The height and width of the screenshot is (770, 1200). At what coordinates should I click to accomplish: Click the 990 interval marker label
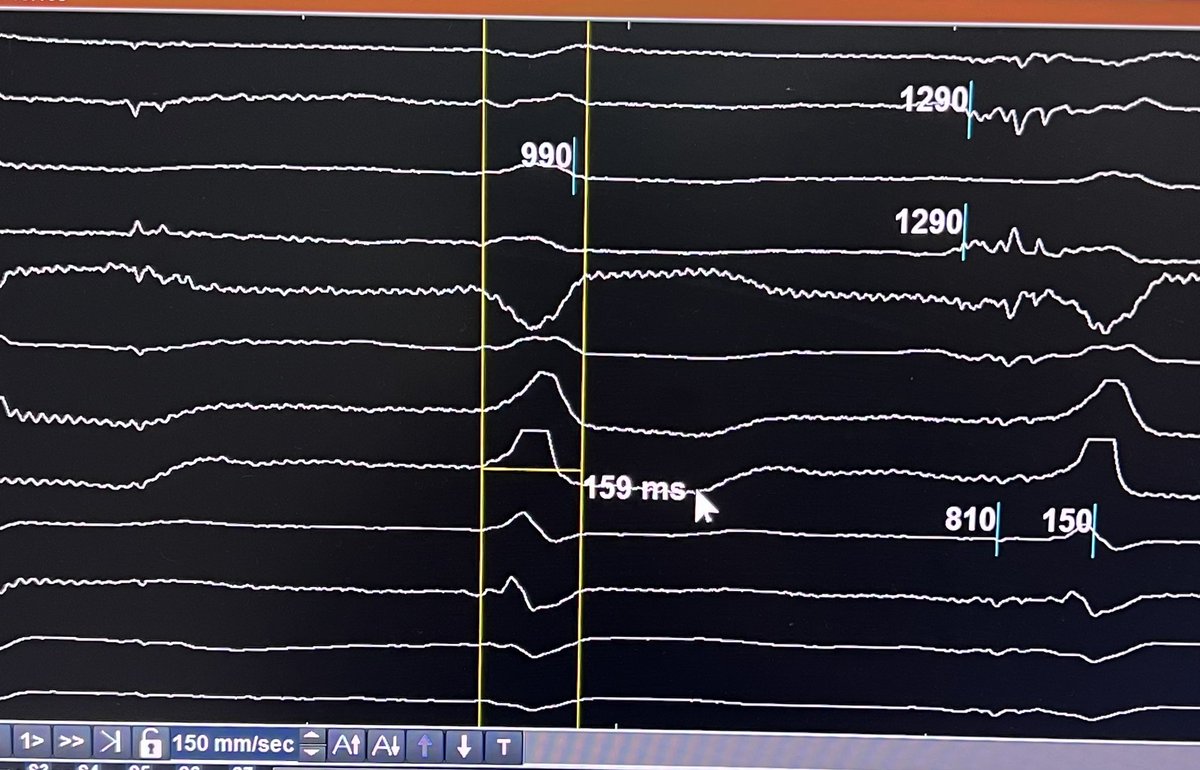[545, 155]
